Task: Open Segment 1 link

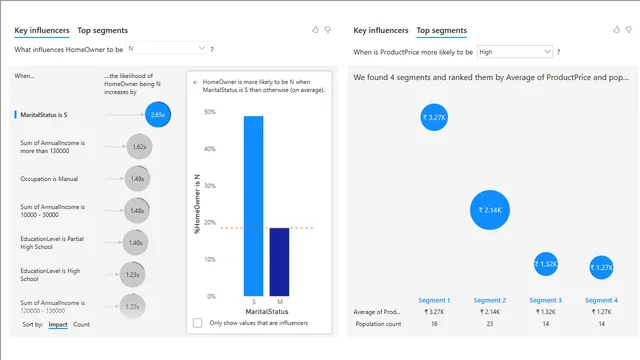Action: 434,300
